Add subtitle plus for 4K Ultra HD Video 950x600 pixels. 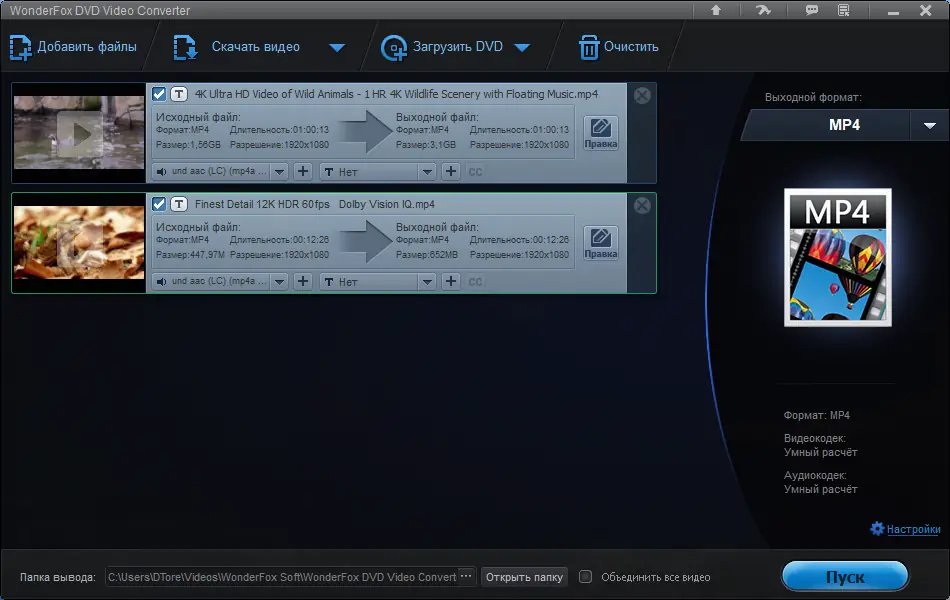click(x=451, y=172)
